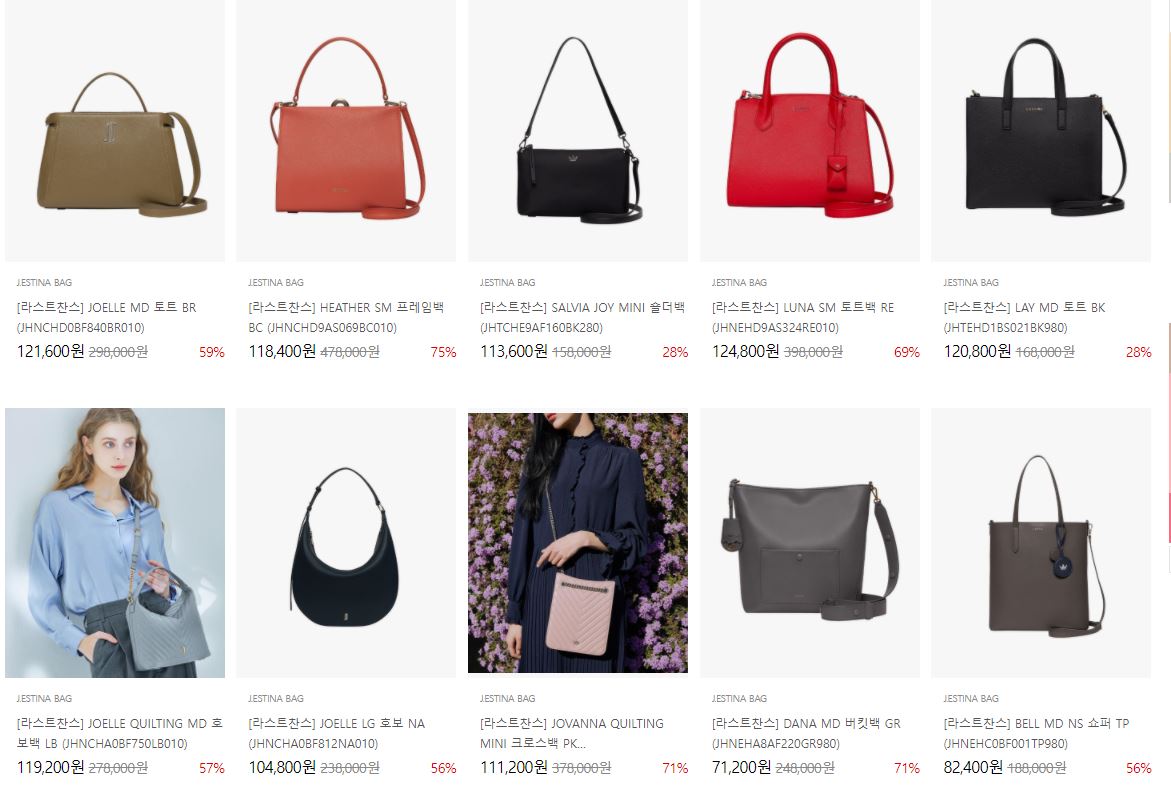Screen dimensions: 1171x797
Task: Click JESTINA BAG brand label above JOELLE LG hobo
Action: pyautogui.click(x=276, y=698)
